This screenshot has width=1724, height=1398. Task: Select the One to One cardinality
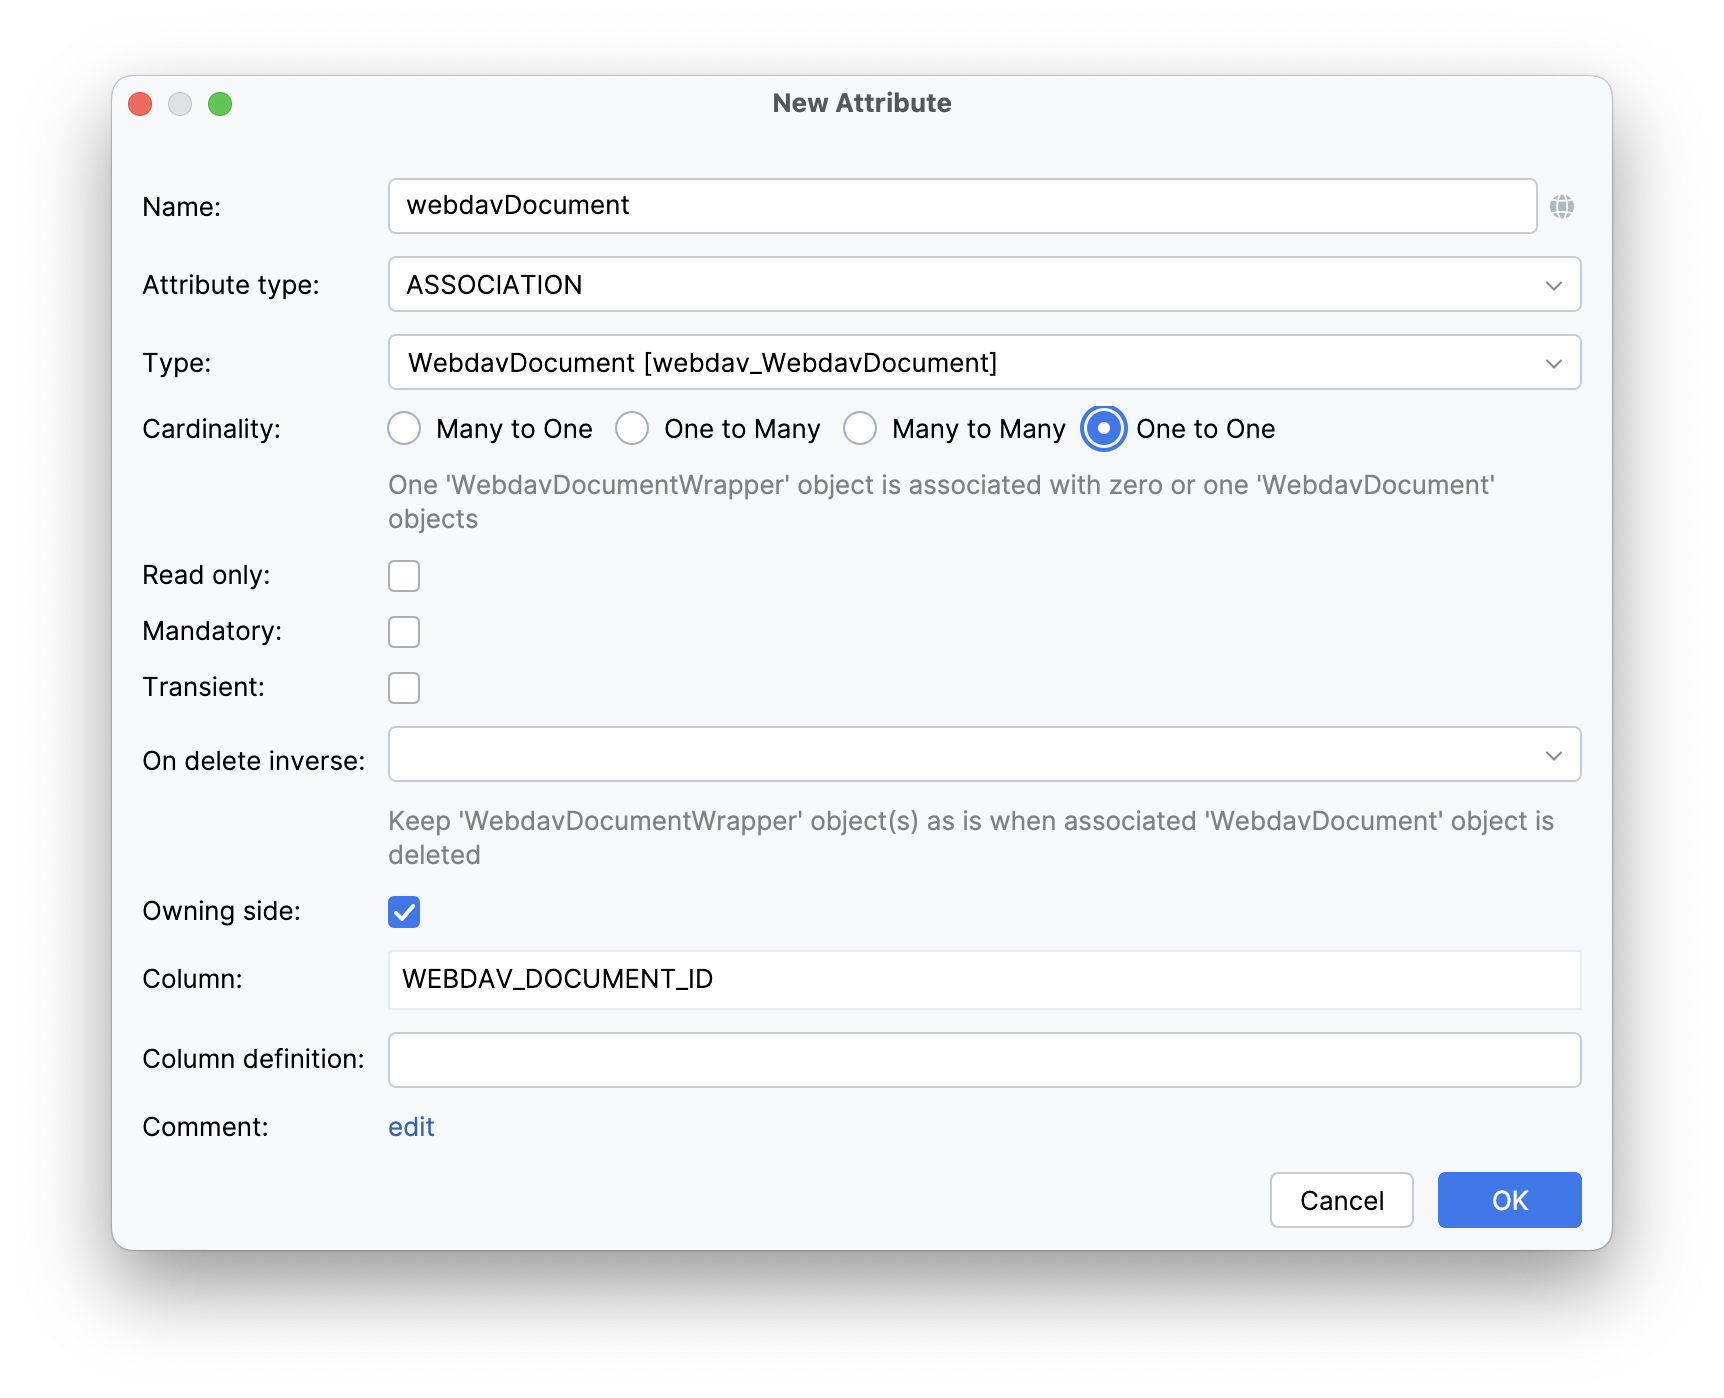(1103, 428)
